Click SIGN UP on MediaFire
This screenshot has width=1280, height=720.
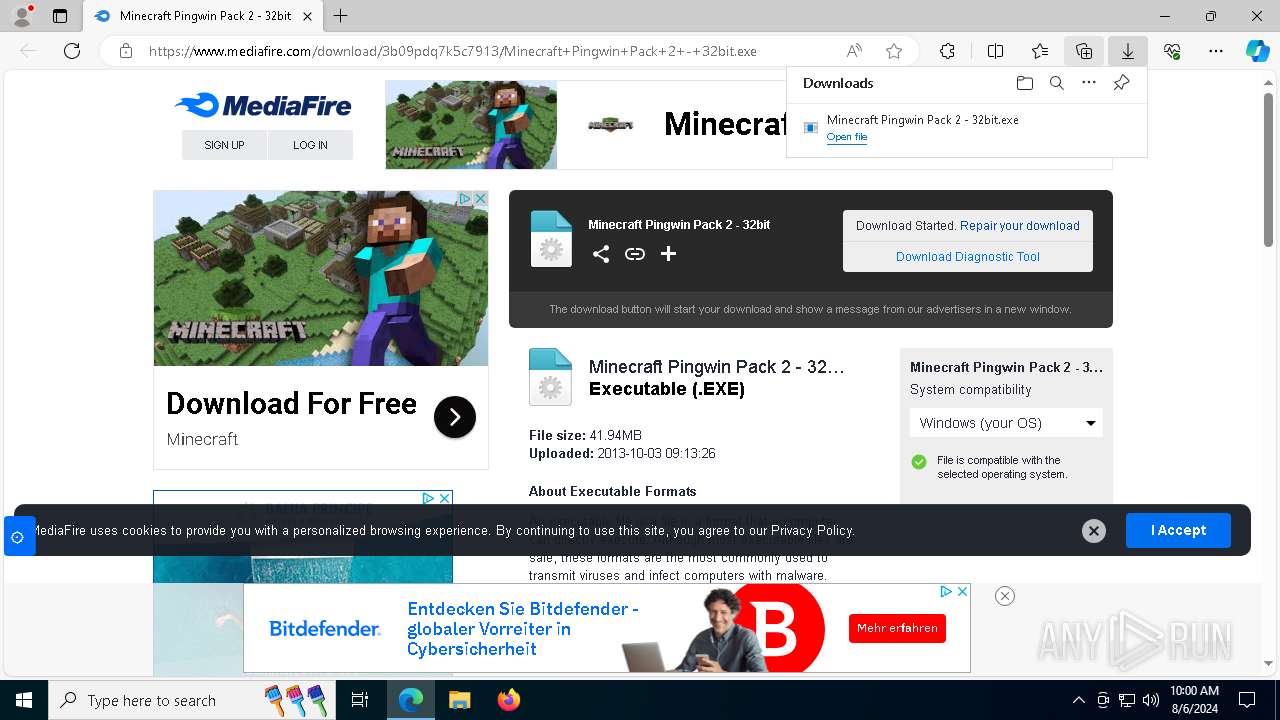(224, 145)
